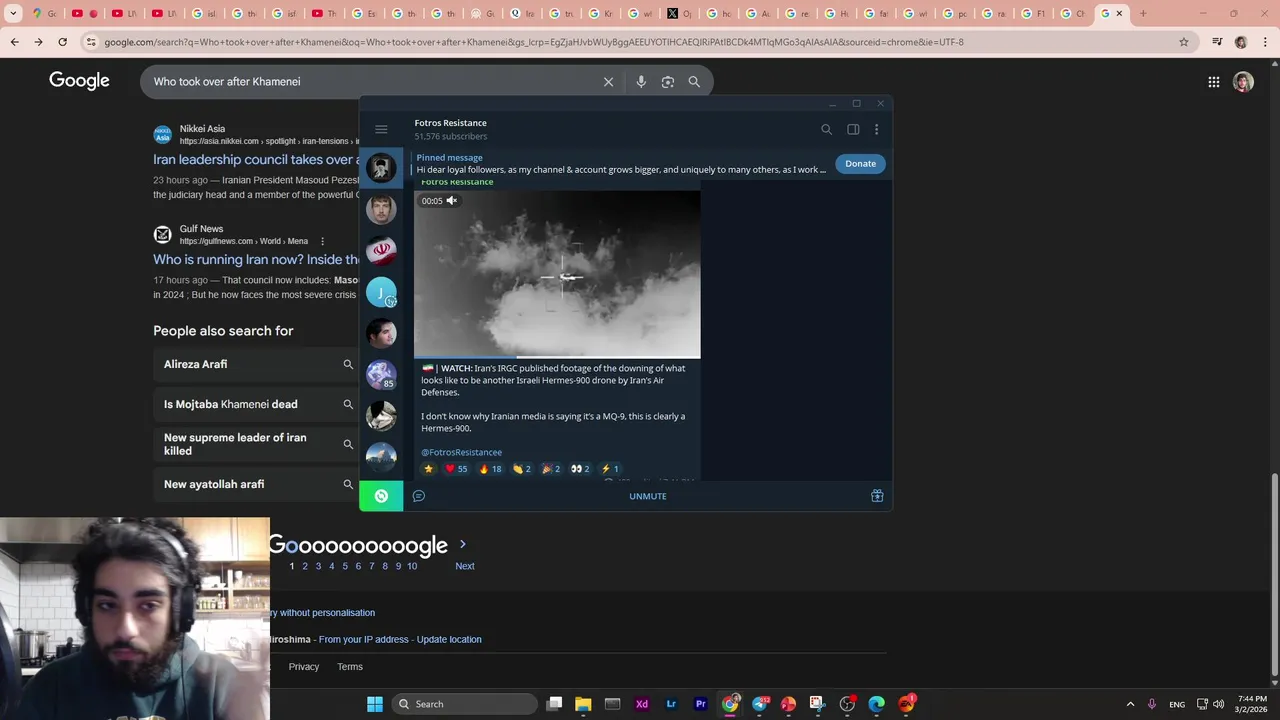1280x720 pixels.
Task: Switch to the X (Twitter) tab
Action: click(679, 13)
